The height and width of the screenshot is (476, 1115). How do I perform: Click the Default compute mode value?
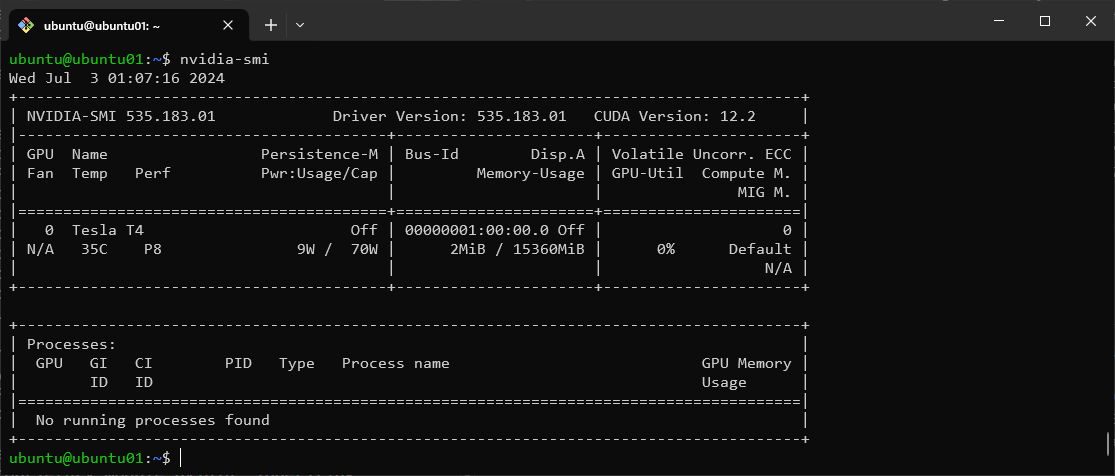[760, 249]
